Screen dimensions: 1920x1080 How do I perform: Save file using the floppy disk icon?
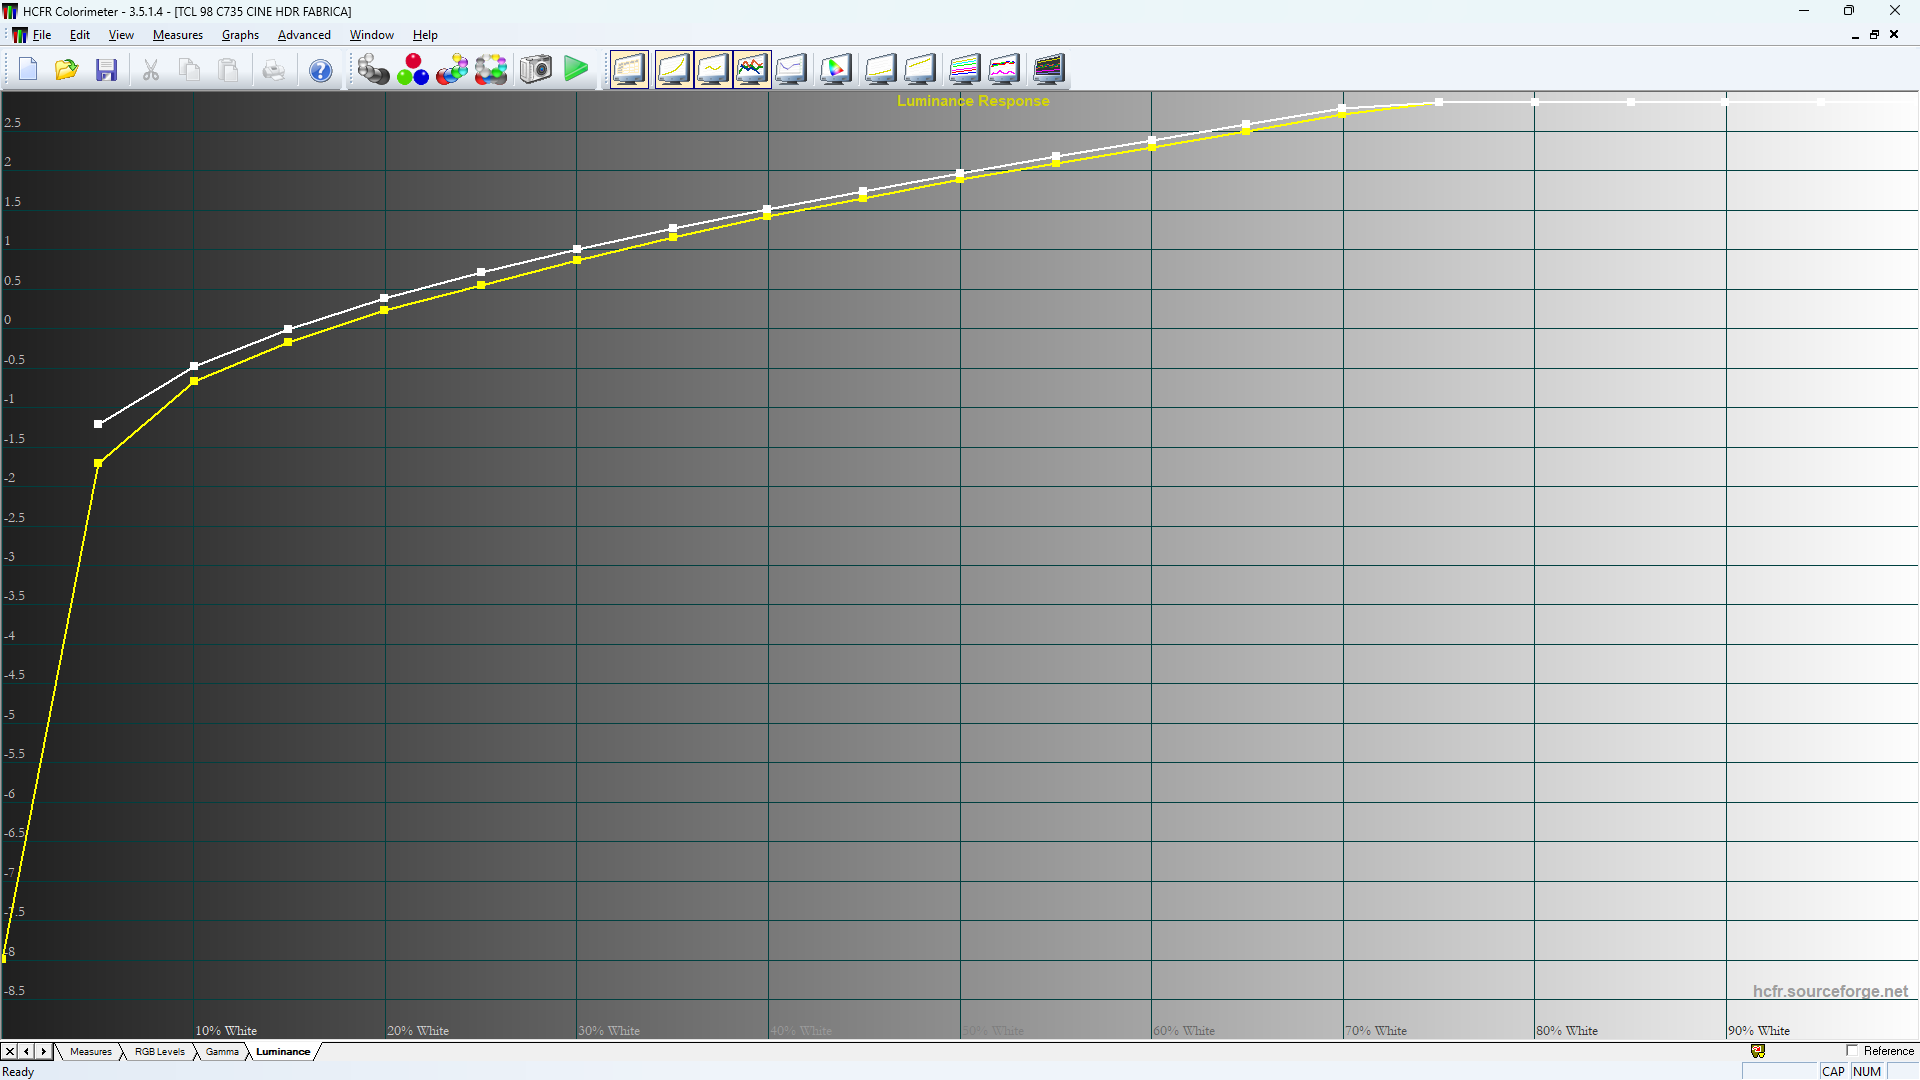point(107,70)
